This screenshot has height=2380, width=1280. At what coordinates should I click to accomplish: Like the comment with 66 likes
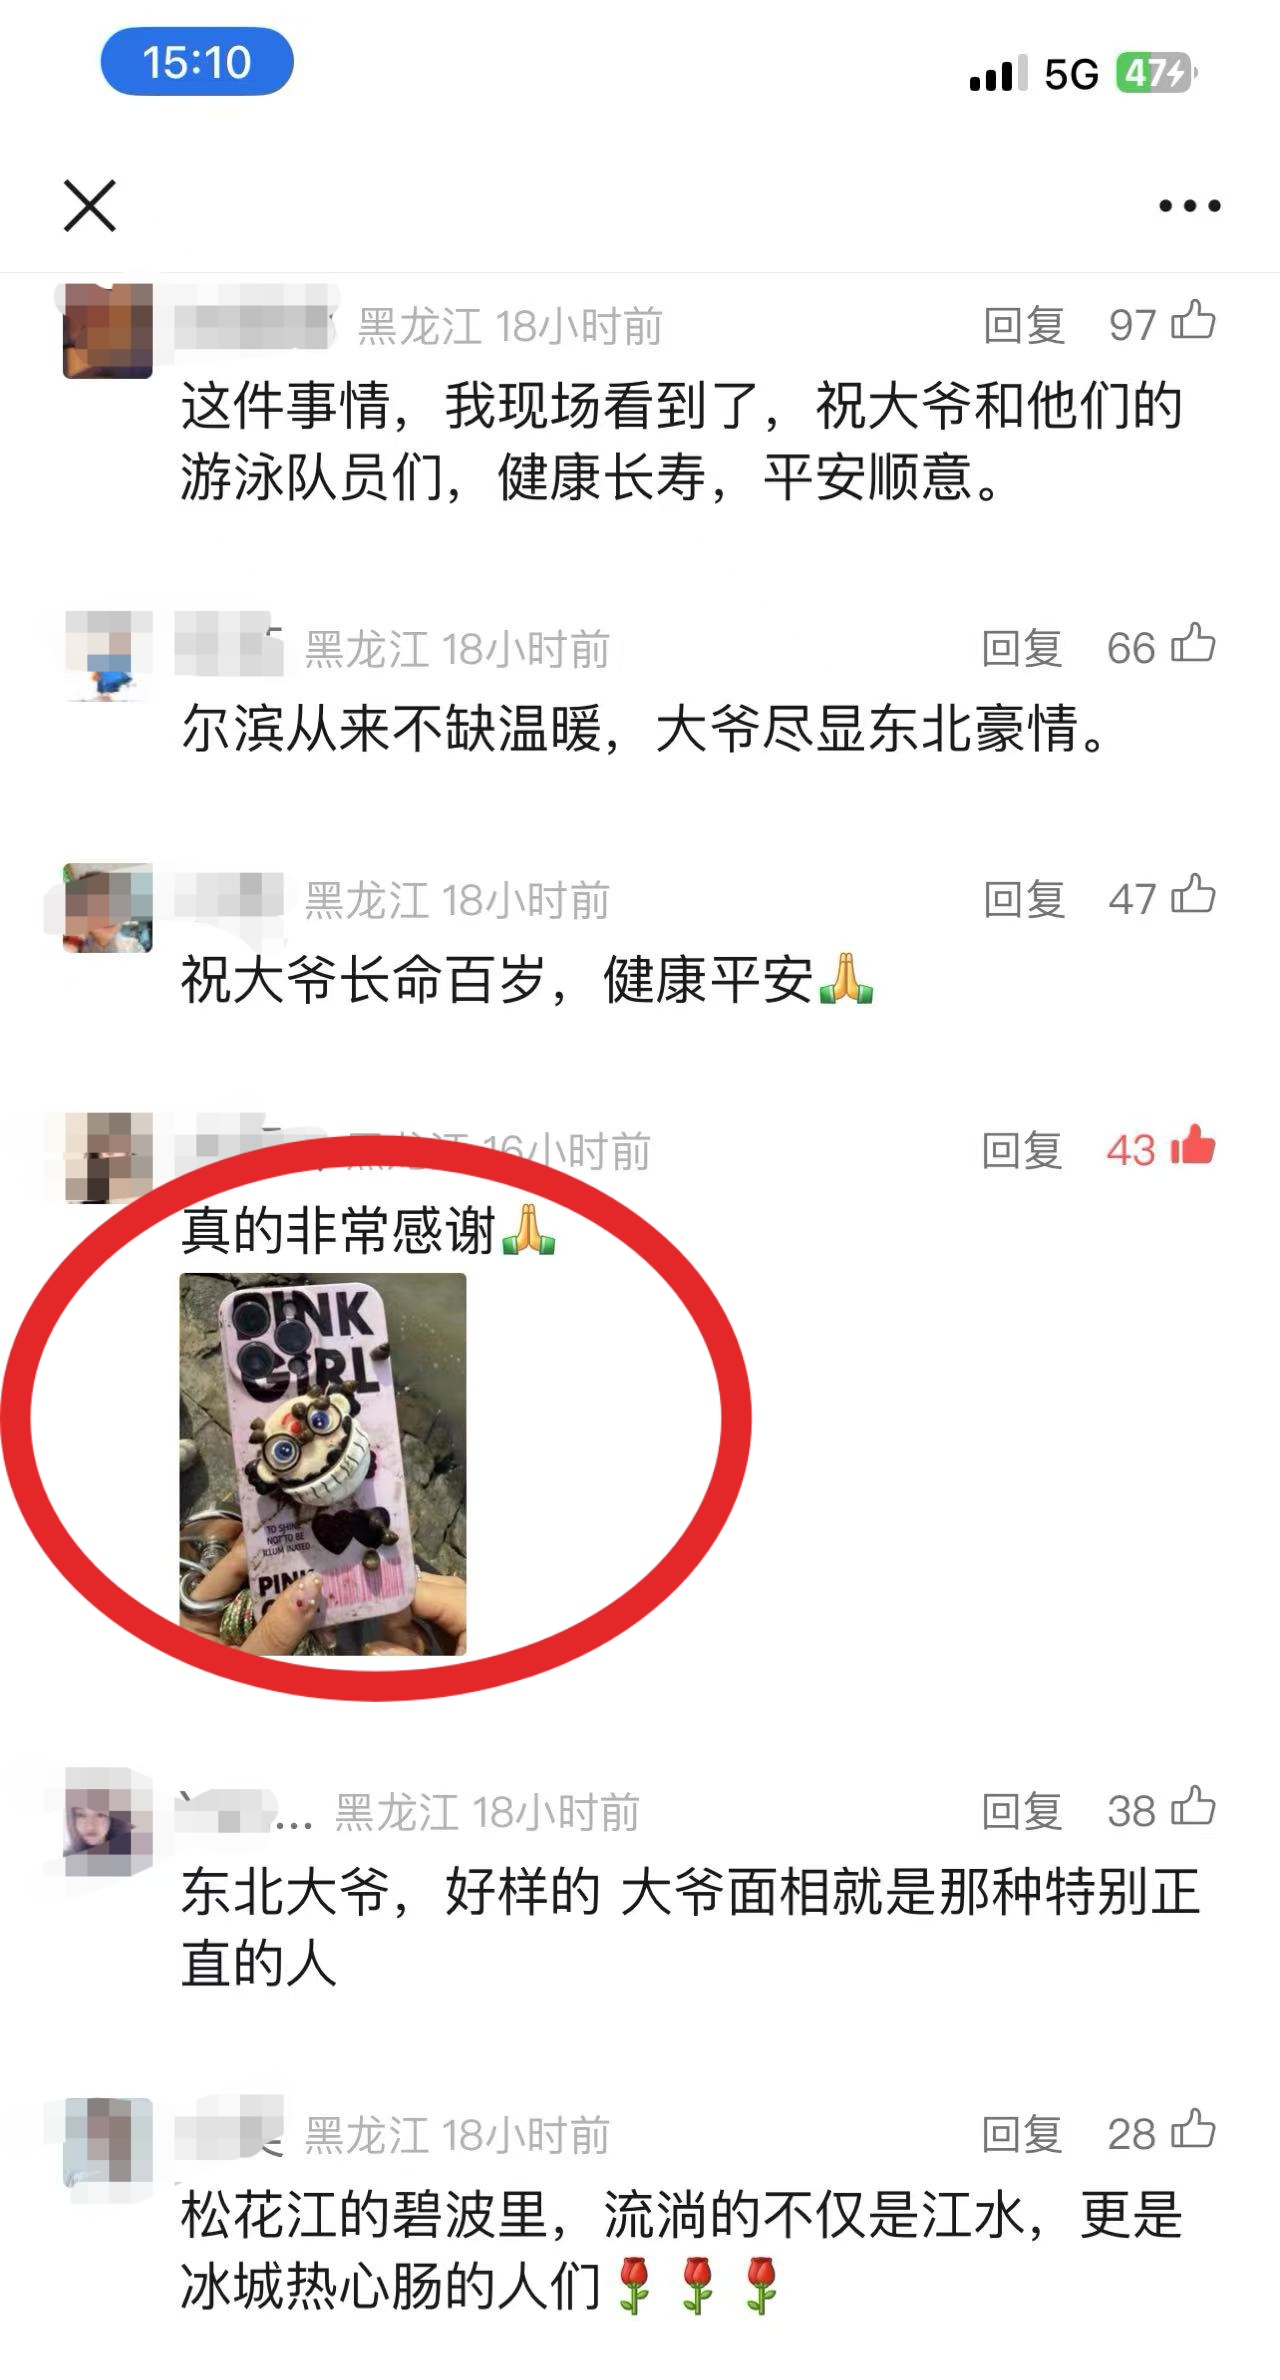[1193, 645]
